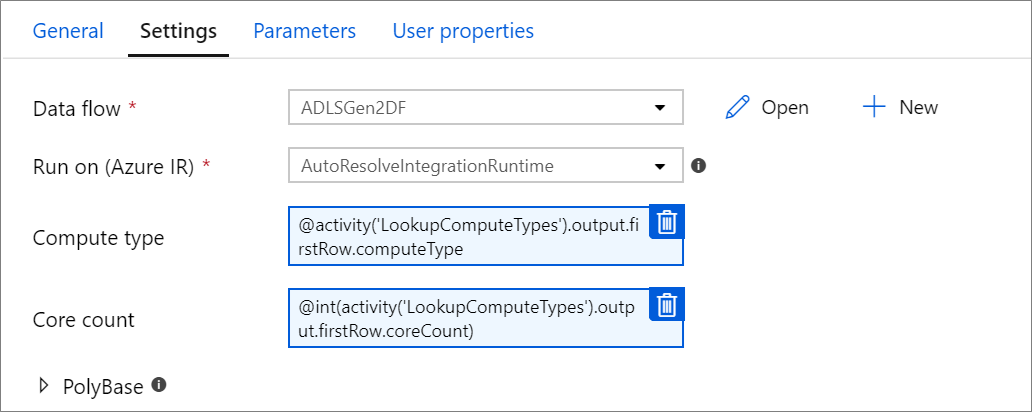Open the Data flow dropdown arrow
This screenshot has height=412, width=1032.
click(x=660, y=108)
